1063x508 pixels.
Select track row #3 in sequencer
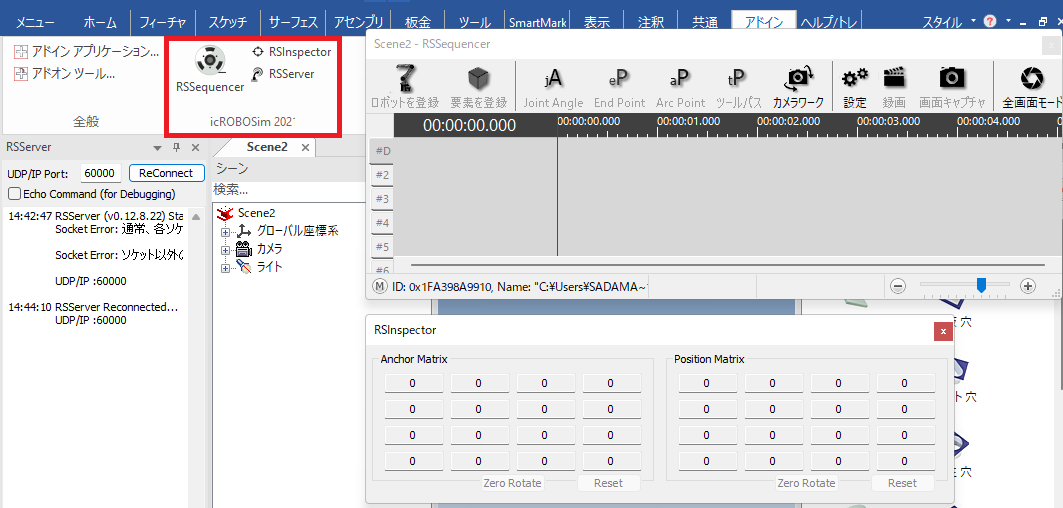pos(382,199)
